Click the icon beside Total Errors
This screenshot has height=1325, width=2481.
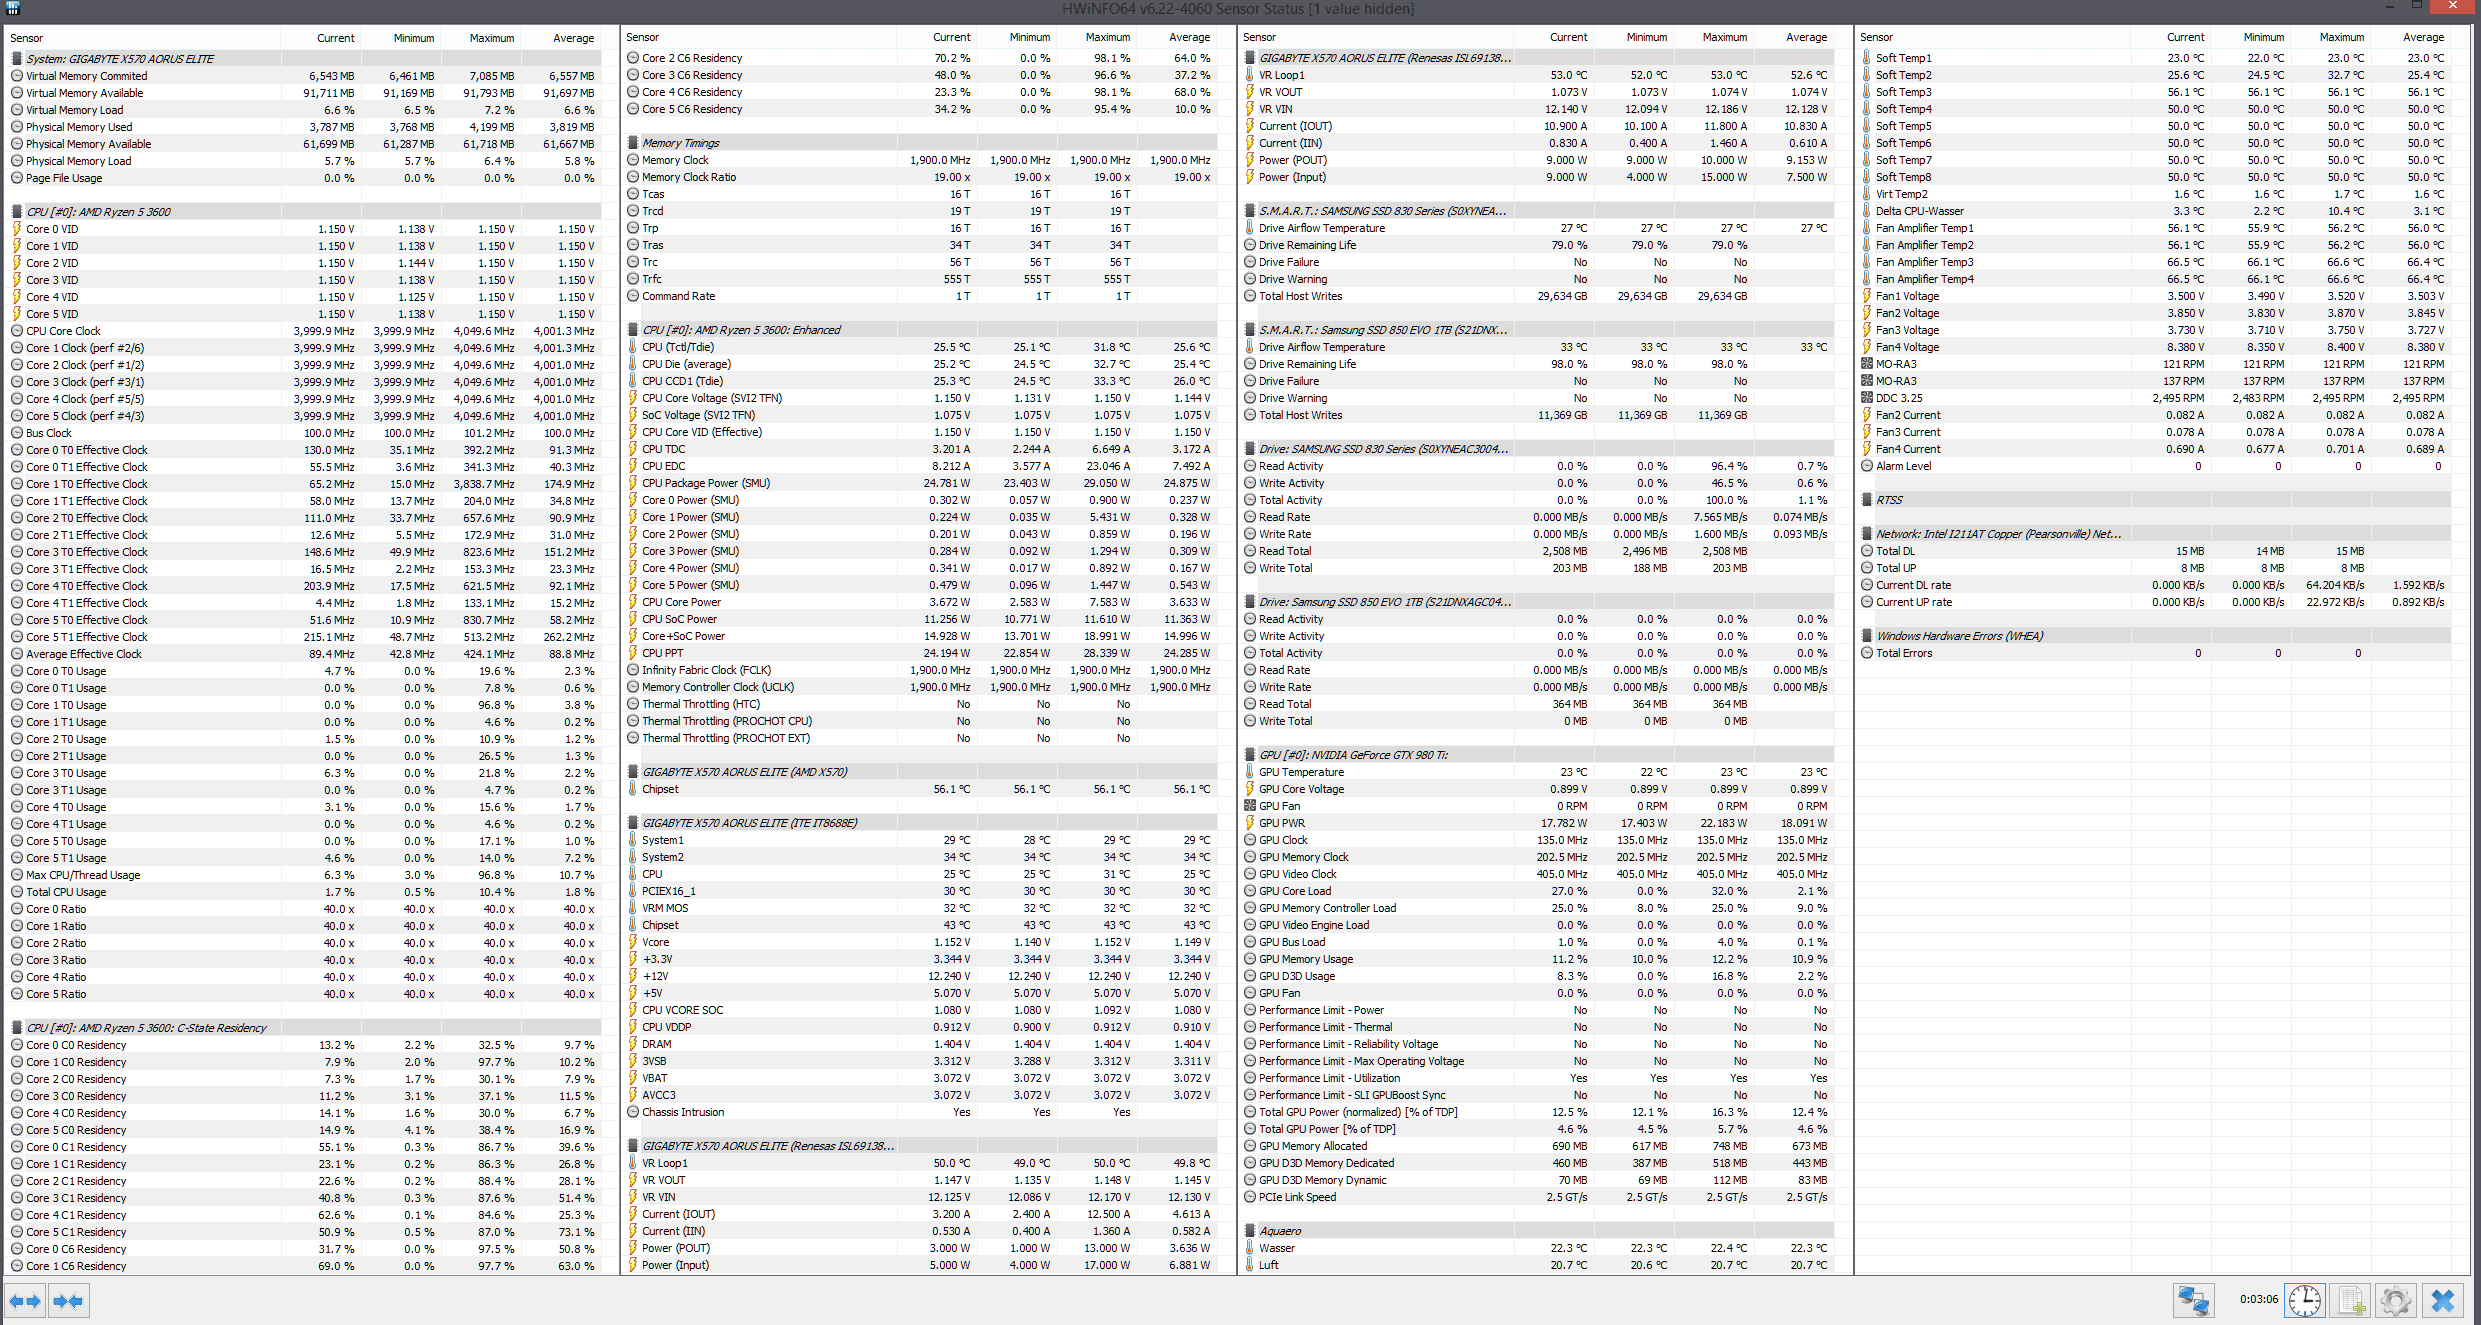[x=1867, y=653]
